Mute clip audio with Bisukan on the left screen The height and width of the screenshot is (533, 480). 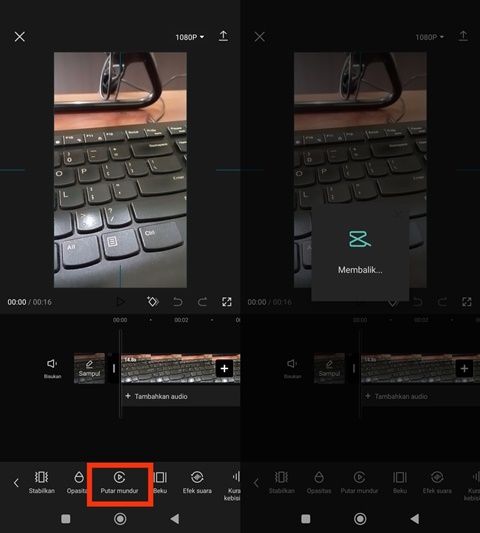point(52,368)
